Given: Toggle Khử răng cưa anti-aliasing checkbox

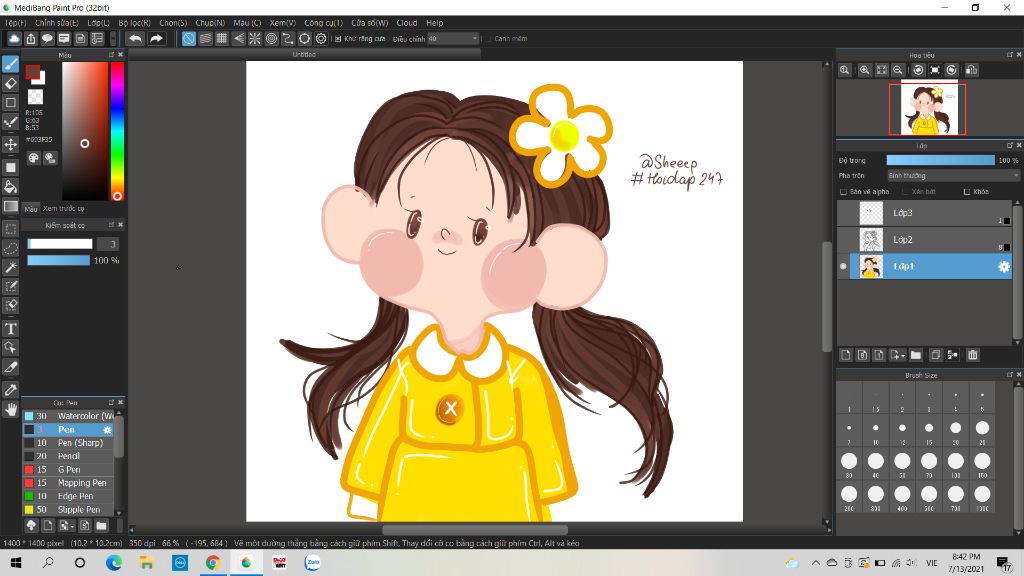Looking at the screenshot, I should click(338, 39).
